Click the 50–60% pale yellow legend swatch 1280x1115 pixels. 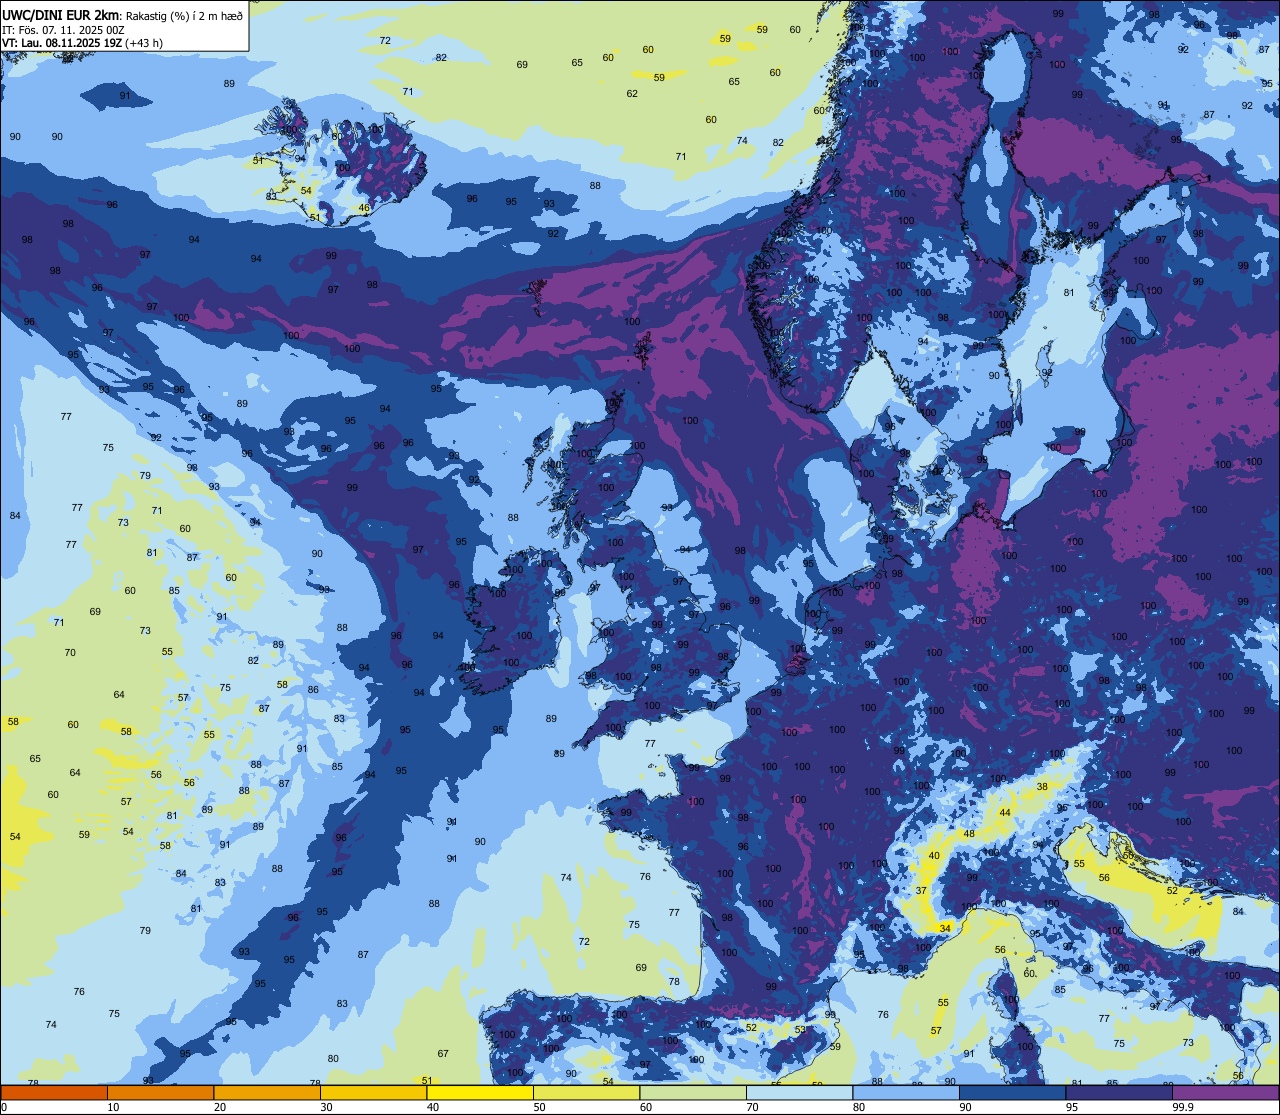[x=586, y=1093]
